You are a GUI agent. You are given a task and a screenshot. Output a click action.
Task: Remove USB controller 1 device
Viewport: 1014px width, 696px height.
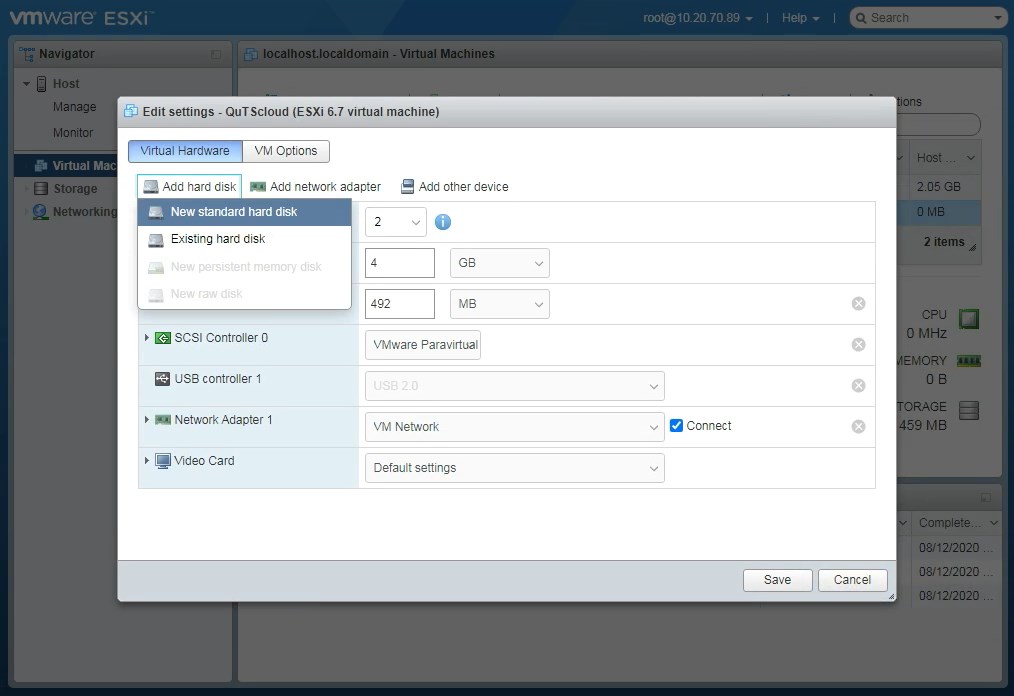click(858, 386)
